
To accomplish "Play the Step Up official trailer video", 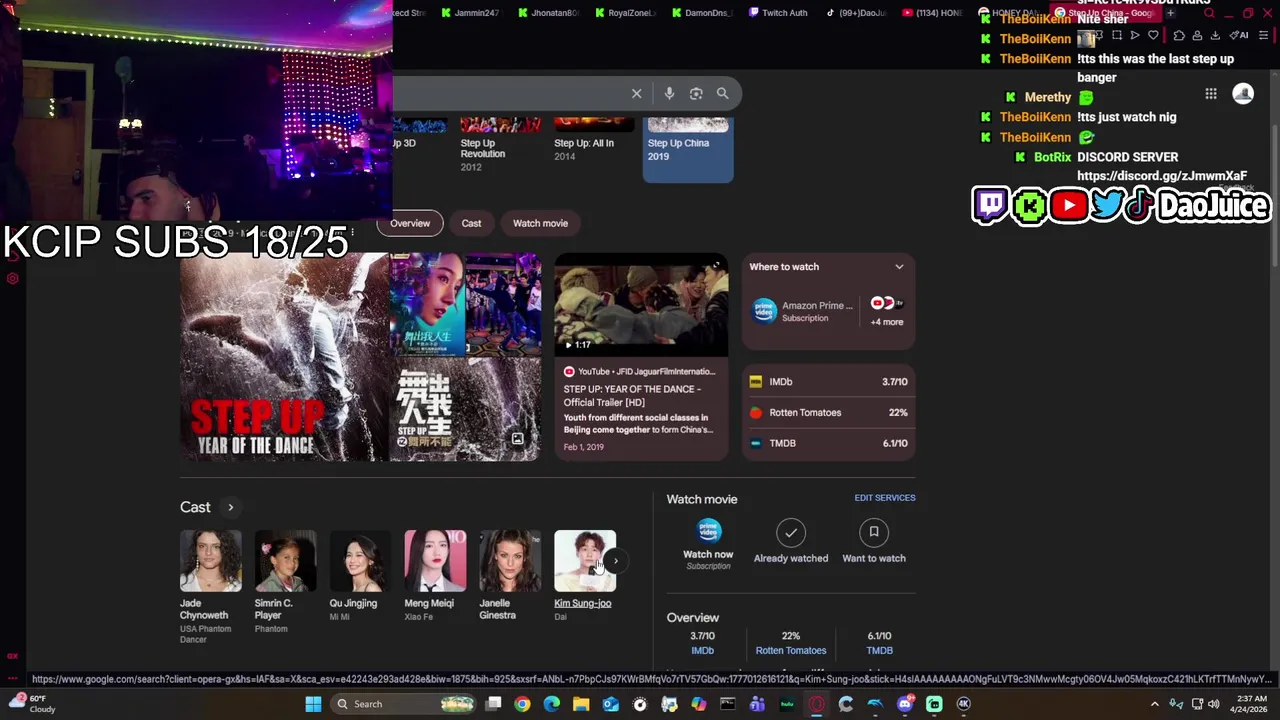I will pyautogui.click(x=641, y=305).
